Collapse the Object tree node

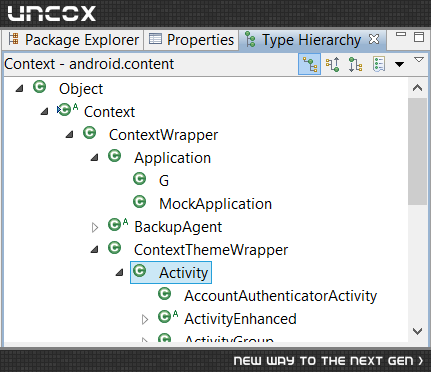coord(20,89)
